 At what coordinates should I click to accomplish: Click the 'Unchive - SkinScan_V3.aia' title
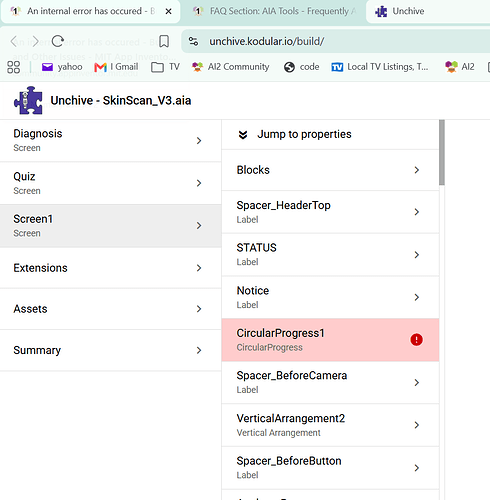click(x=121, y=100)
